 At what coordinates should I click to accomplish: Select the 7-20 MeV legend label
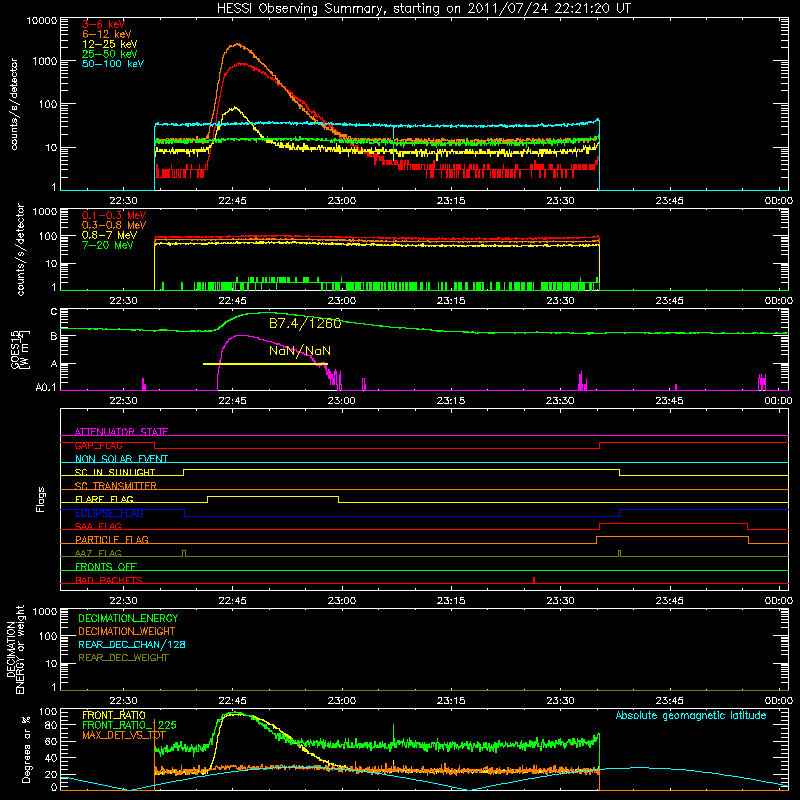pyautogui.click(x=108, y=245)
